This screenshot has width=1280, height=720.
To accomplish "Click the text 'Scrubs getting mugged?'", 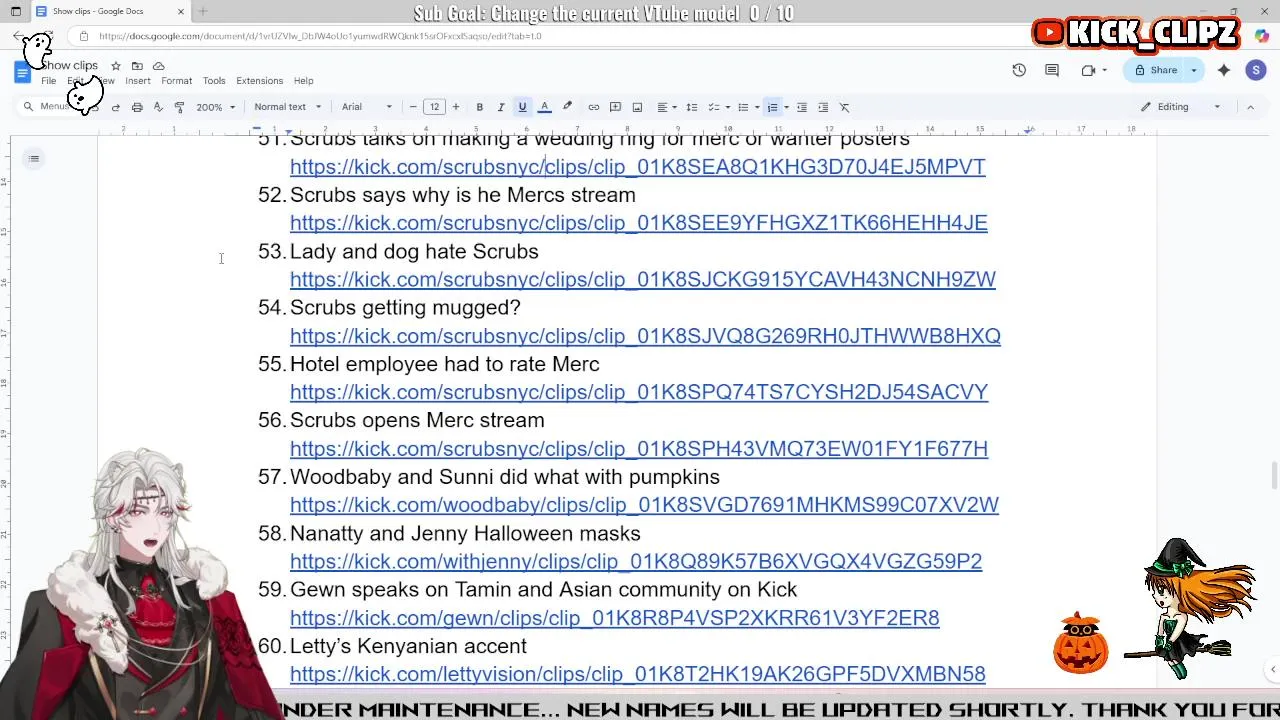I will click(x=405, y=308).
